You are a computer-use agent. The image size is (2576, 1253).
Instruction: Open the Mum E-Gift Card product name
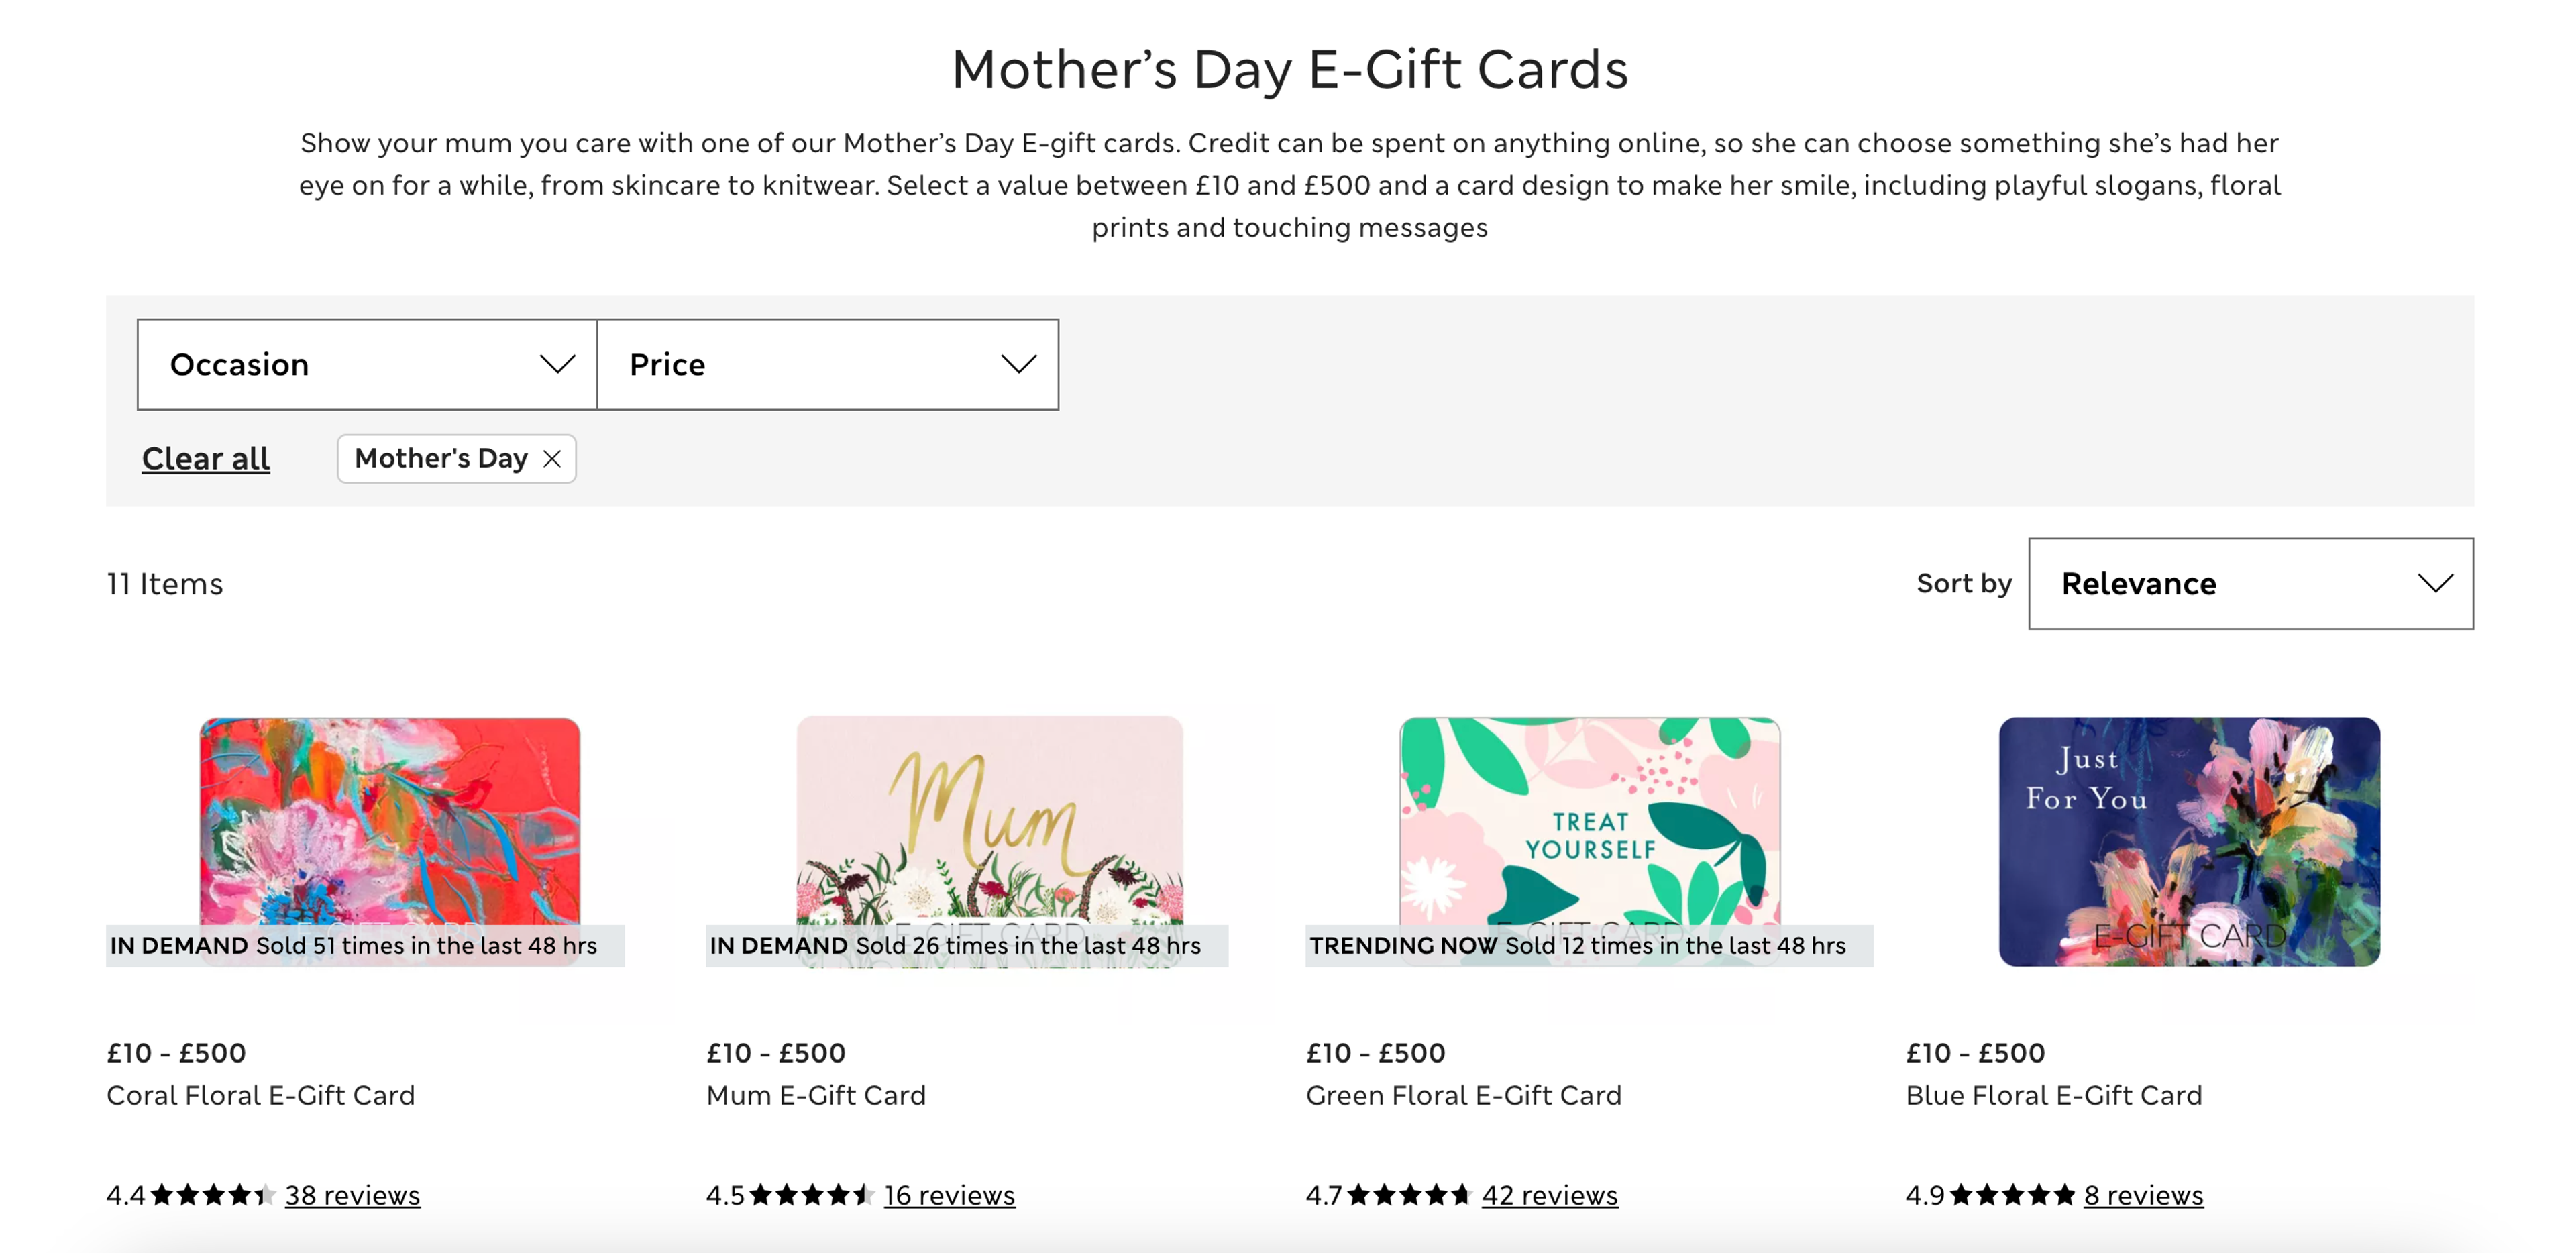(x=816, y=1095)
